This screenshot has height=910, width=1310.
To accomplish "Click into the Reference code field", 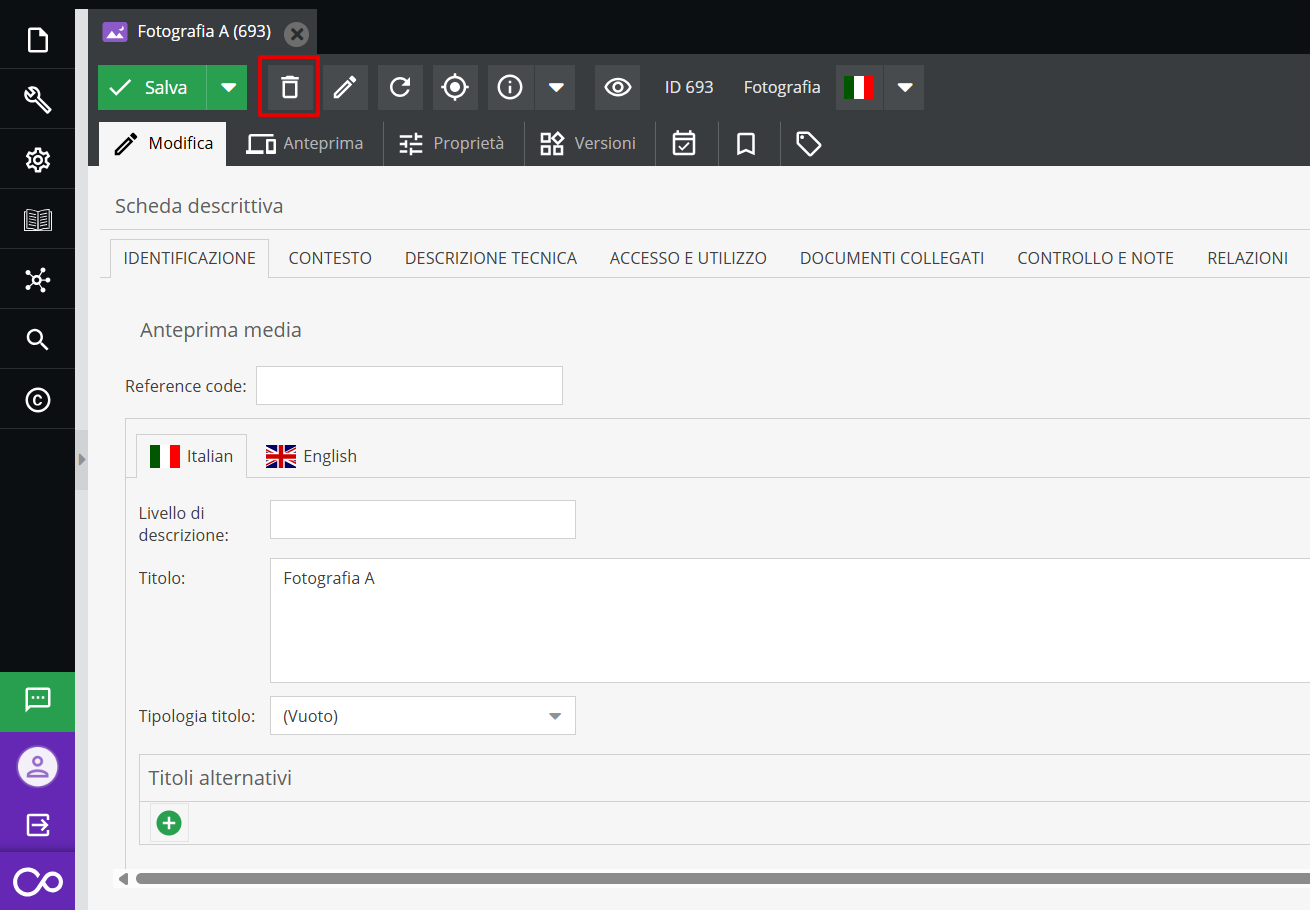I will point(409,386).
